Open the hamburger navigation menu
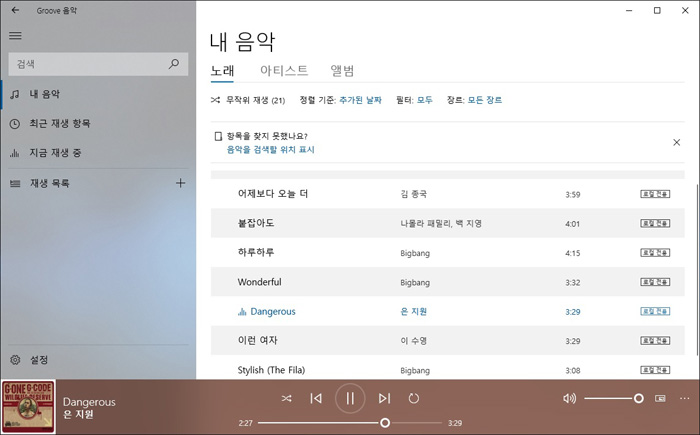 pos(16,35)
